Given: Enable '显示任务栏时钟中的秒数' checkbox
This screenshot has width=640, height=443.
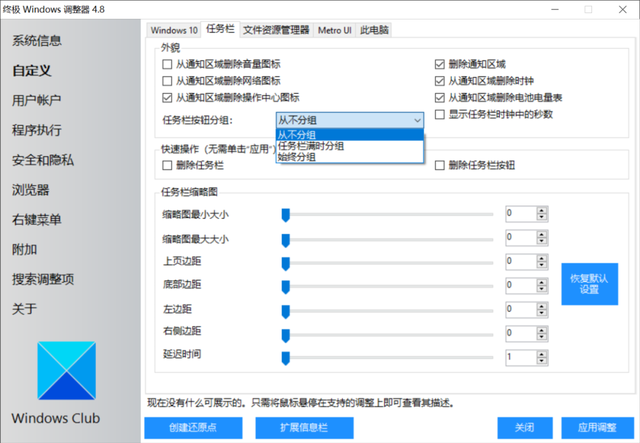Looking at the screenshot, I should [440, 114].
